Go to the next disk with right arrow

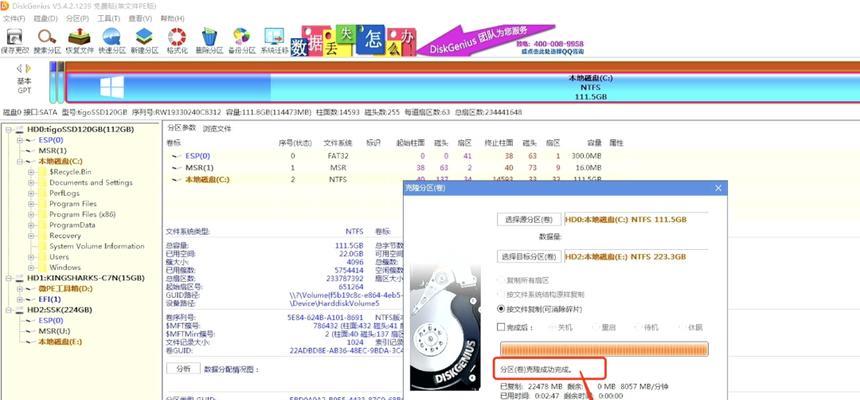(x=29, y=69)
